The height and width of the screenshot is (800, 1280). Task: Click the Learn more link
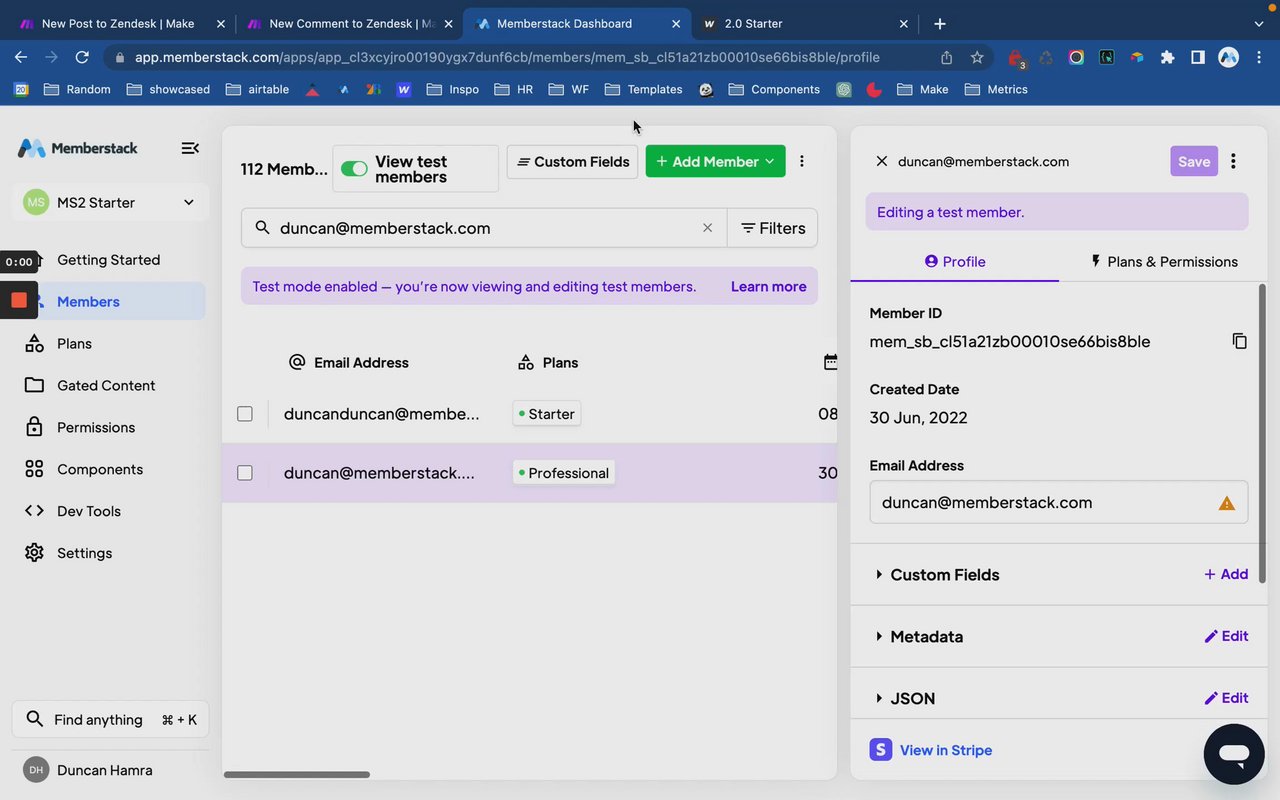[x=768, y=287]
